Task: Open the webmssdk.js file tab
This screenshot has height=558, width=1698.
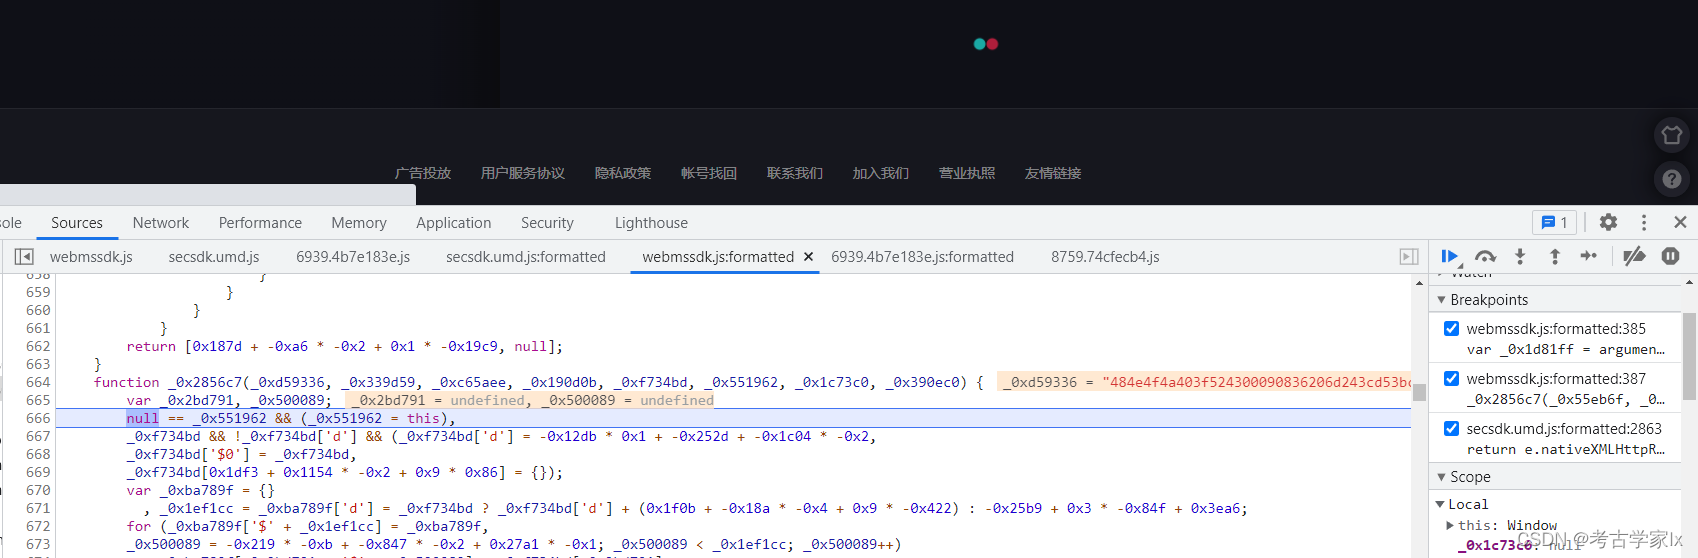Action: 92,257
